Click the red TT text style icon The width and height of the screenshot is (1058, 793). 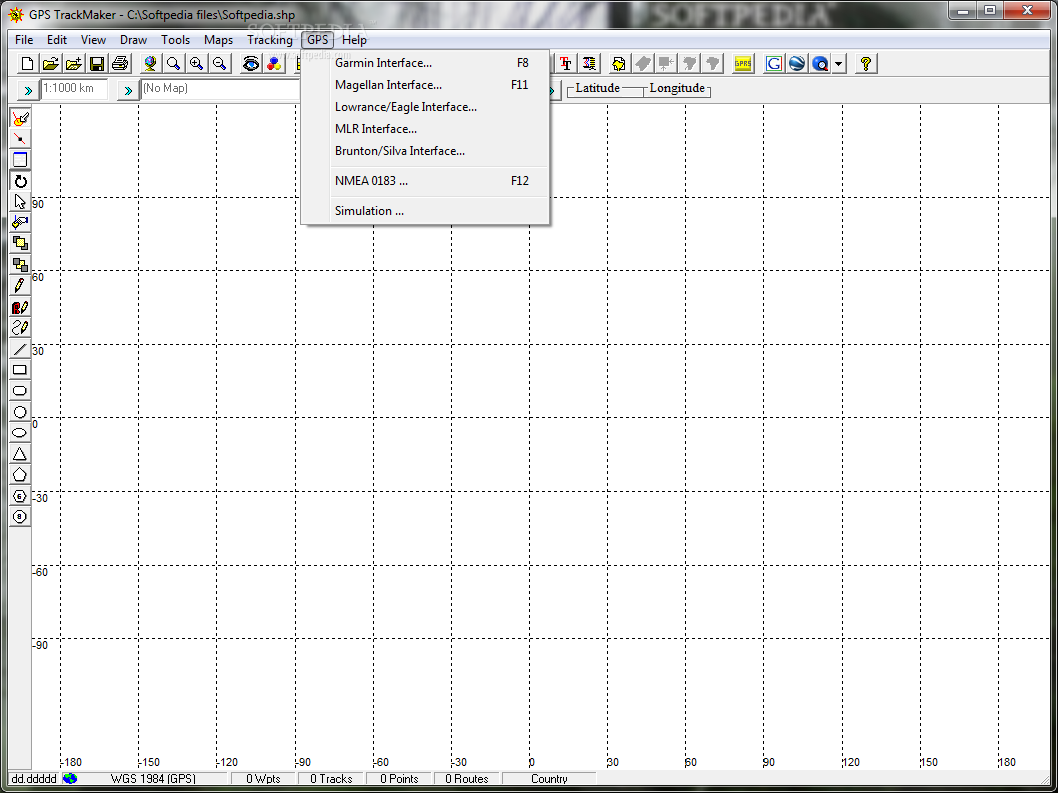coord(565,63)
